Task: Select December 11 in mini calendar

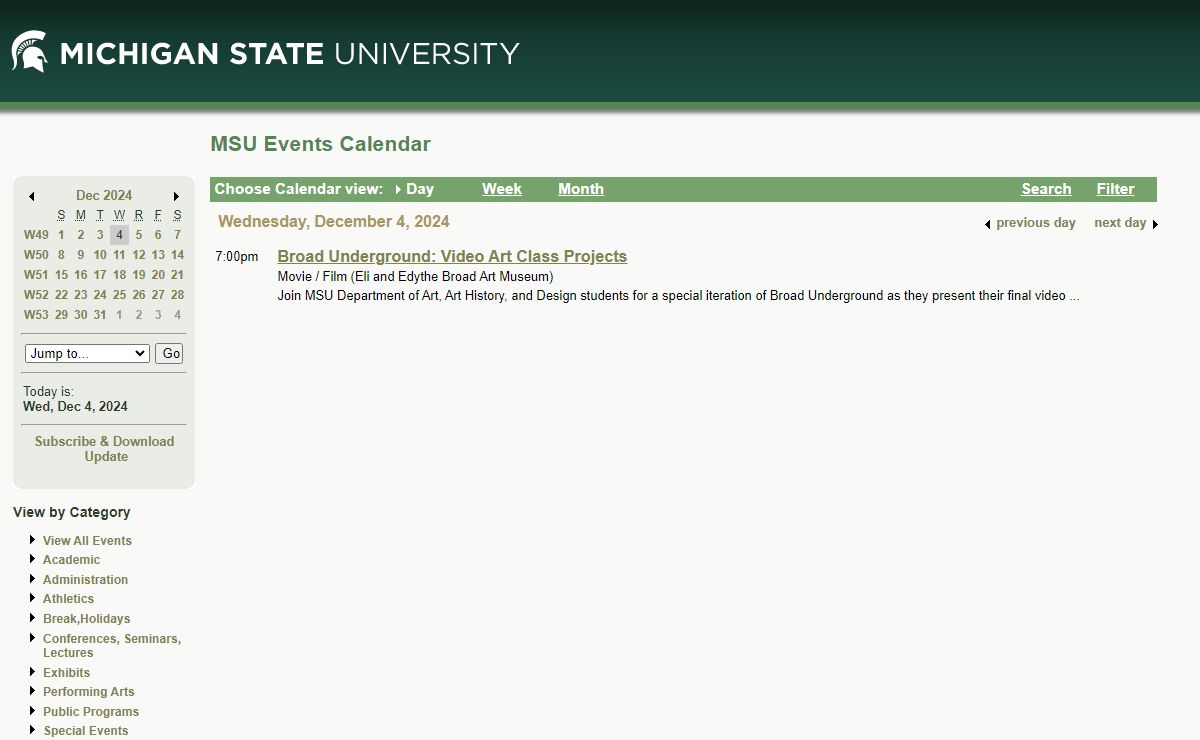Action: [x=119, y=255]
